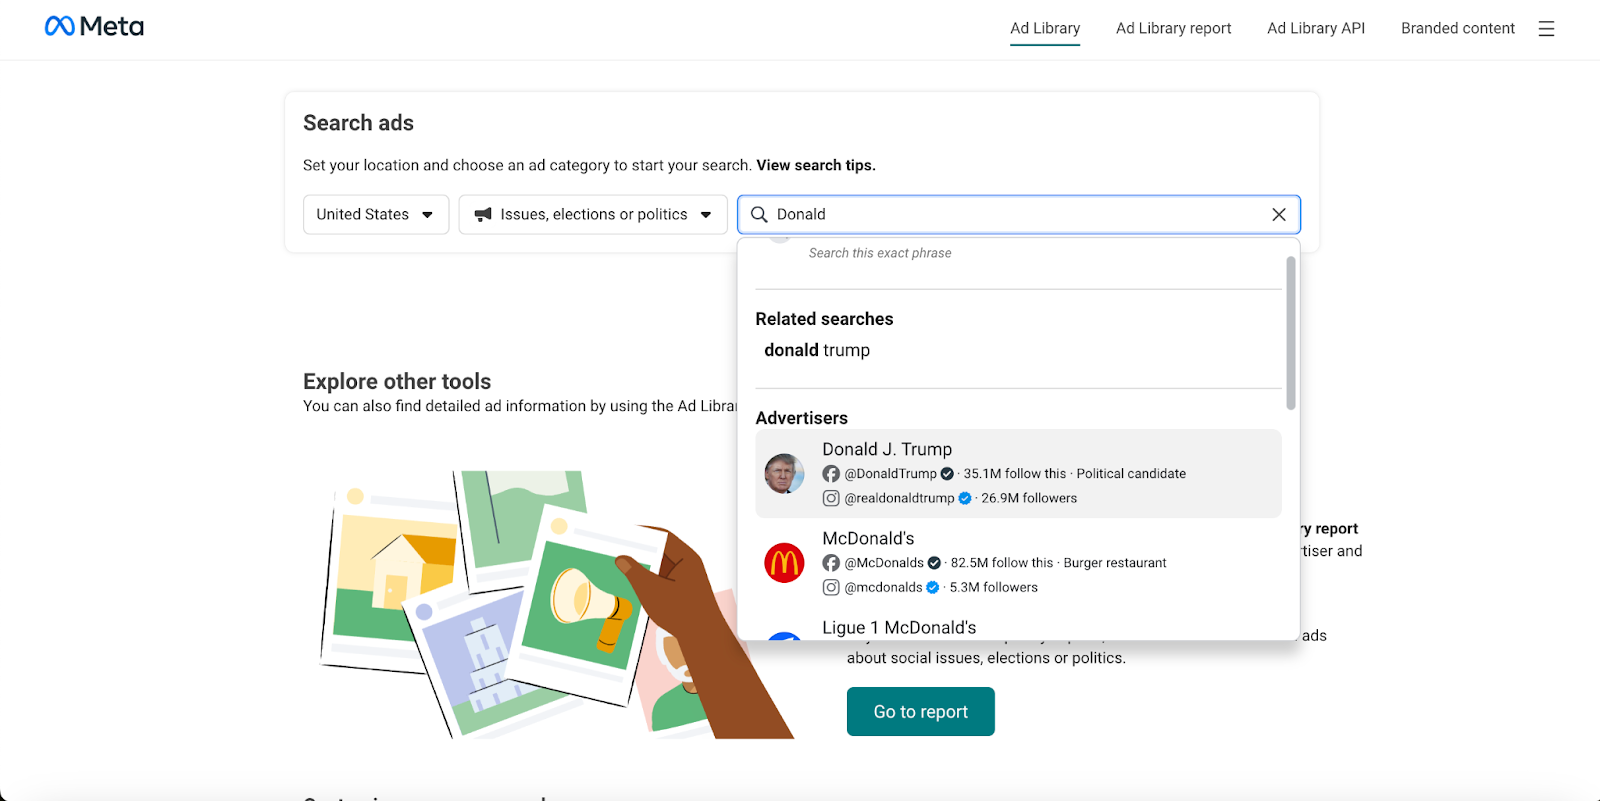The width and height of the screenshot is (1600, 801).
Task: Click Search this exact phrase option
Action: (x=880, y=253)
